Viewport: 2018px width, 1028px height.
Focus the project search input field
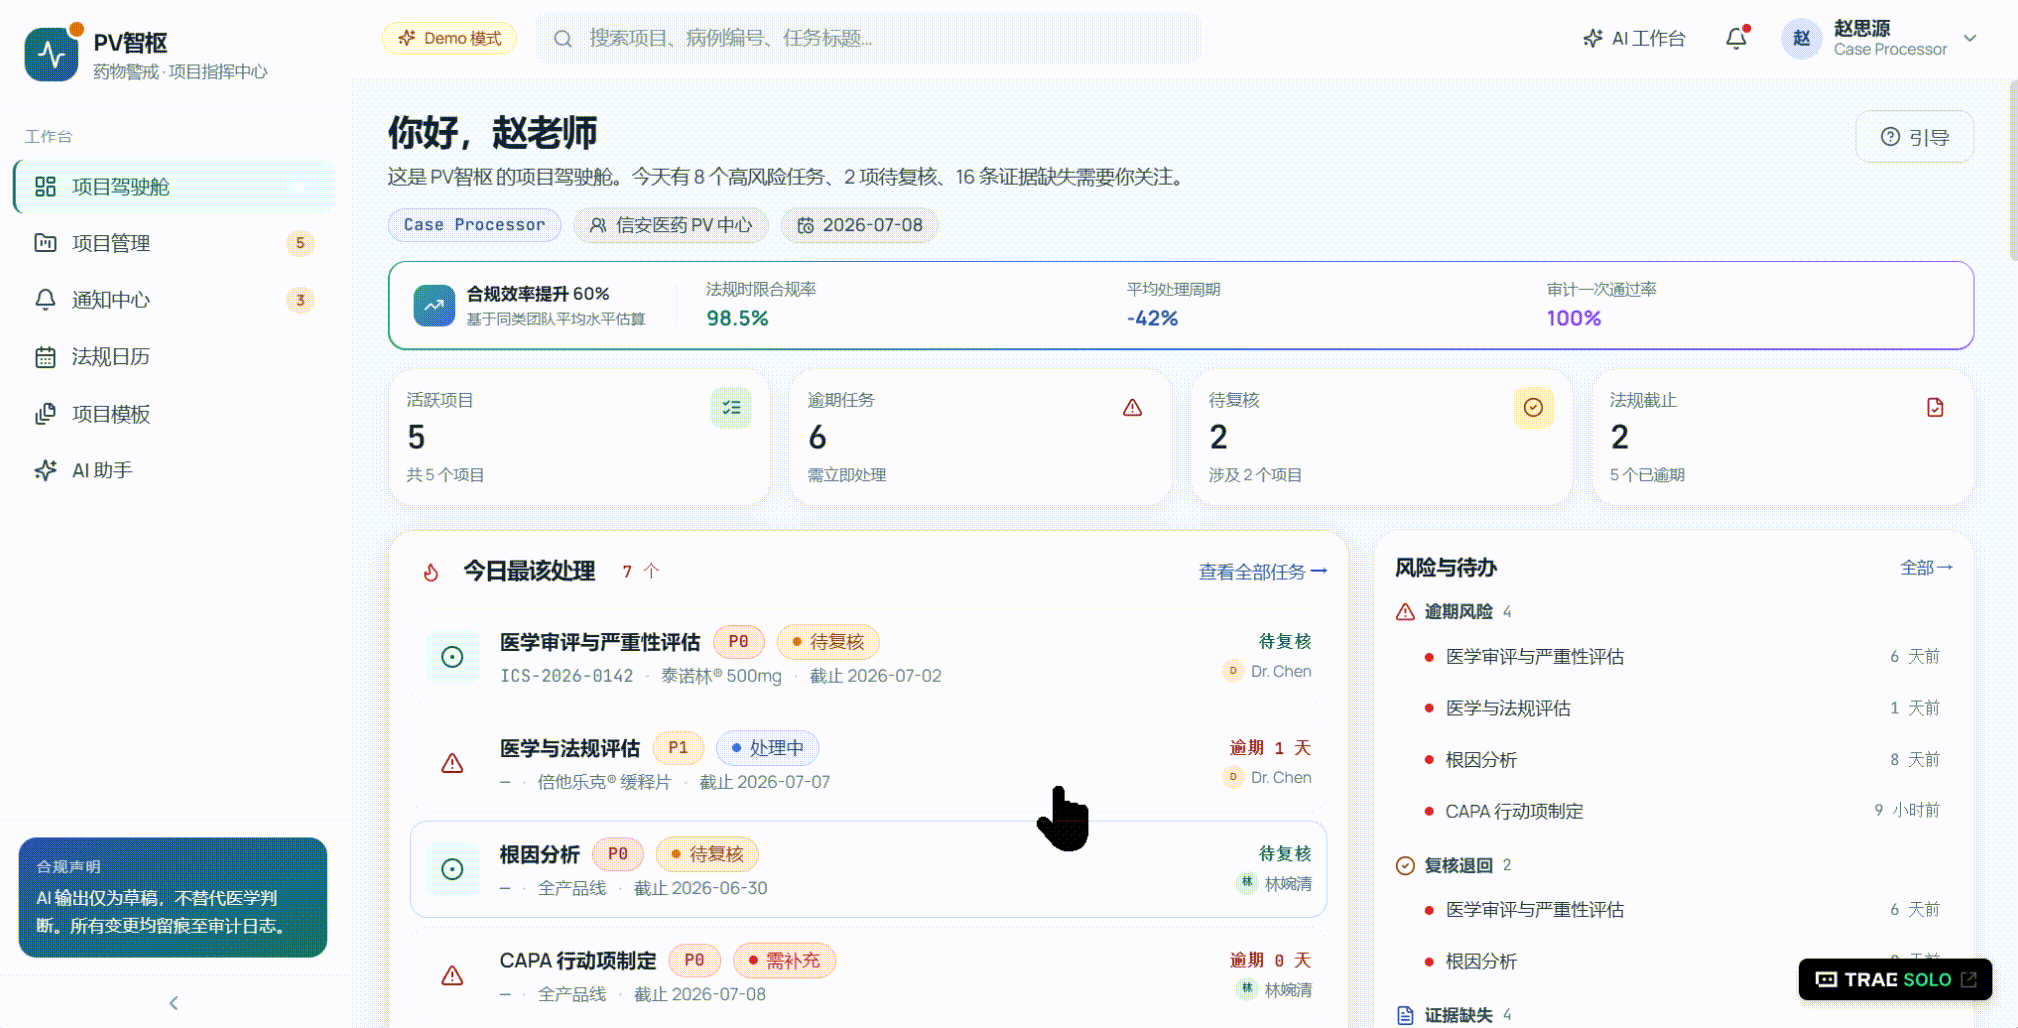(x=868, y=38)
